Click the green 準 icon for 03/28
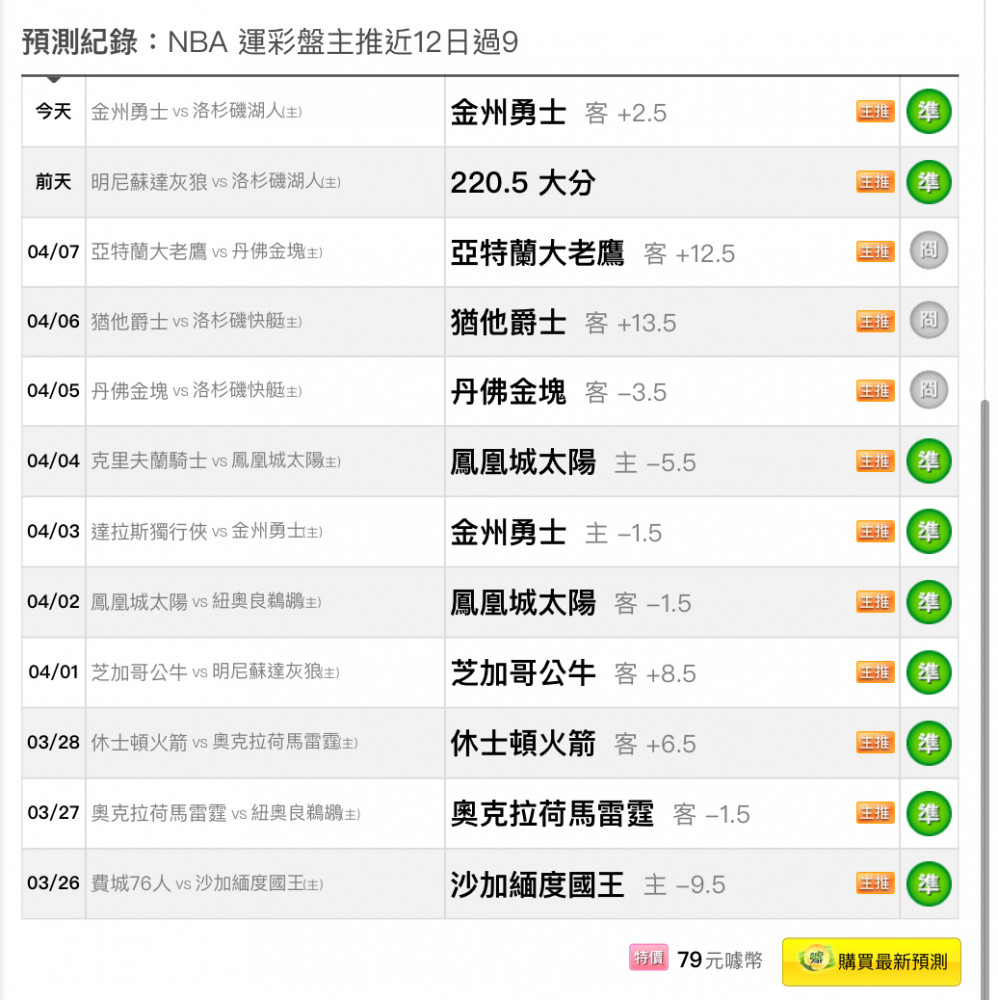The width and height of the screenshot is (998, 1000). pos(928,743)
